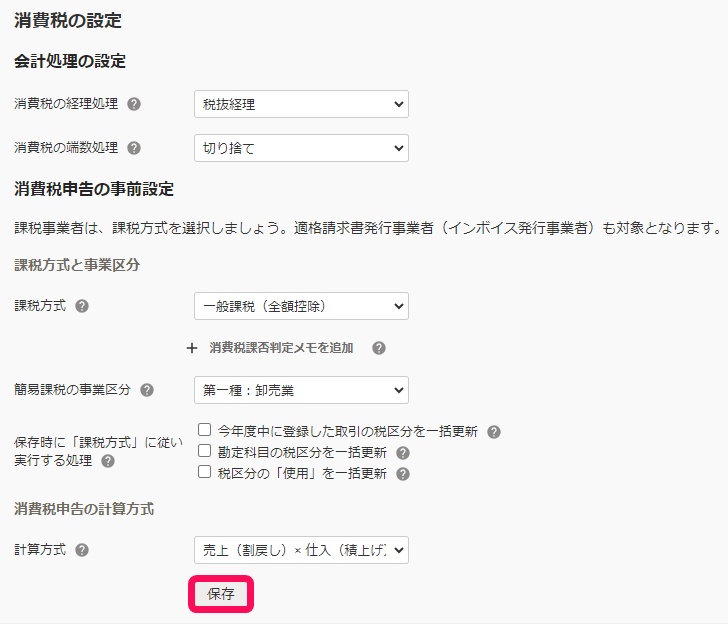Help icon for 今年度中に登録した取引の税区分を一括更新
728x624 pixels.
(x=494, y=432)
